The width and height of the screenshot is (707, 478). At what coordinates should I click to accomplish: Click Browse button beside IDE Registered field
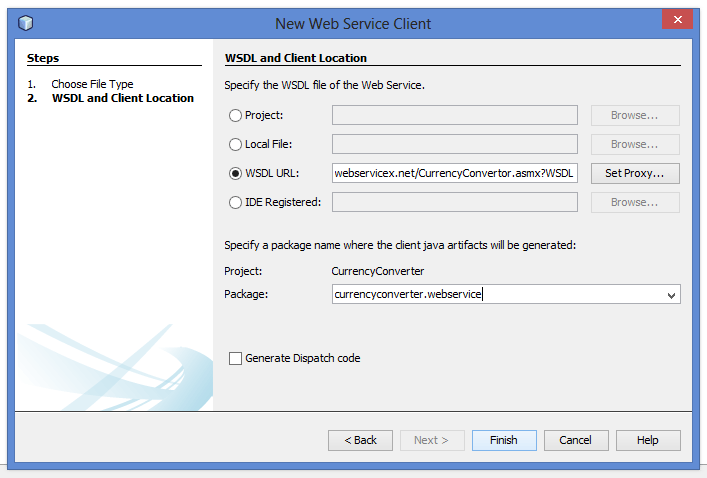pos(635,203)
